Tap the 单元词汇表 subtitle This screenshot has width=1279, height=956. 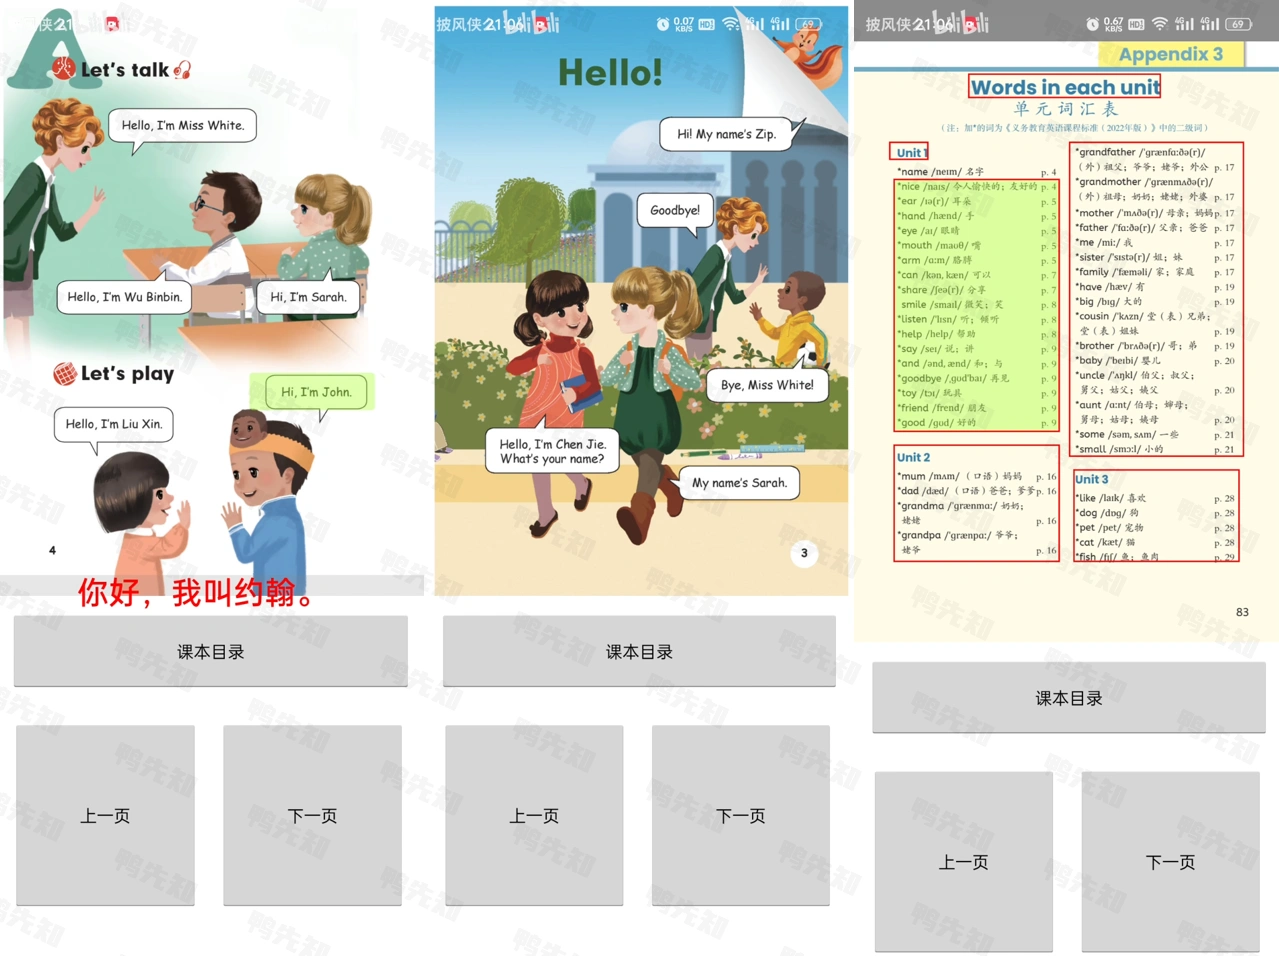pyautogui.click(x=1065, y=109)
